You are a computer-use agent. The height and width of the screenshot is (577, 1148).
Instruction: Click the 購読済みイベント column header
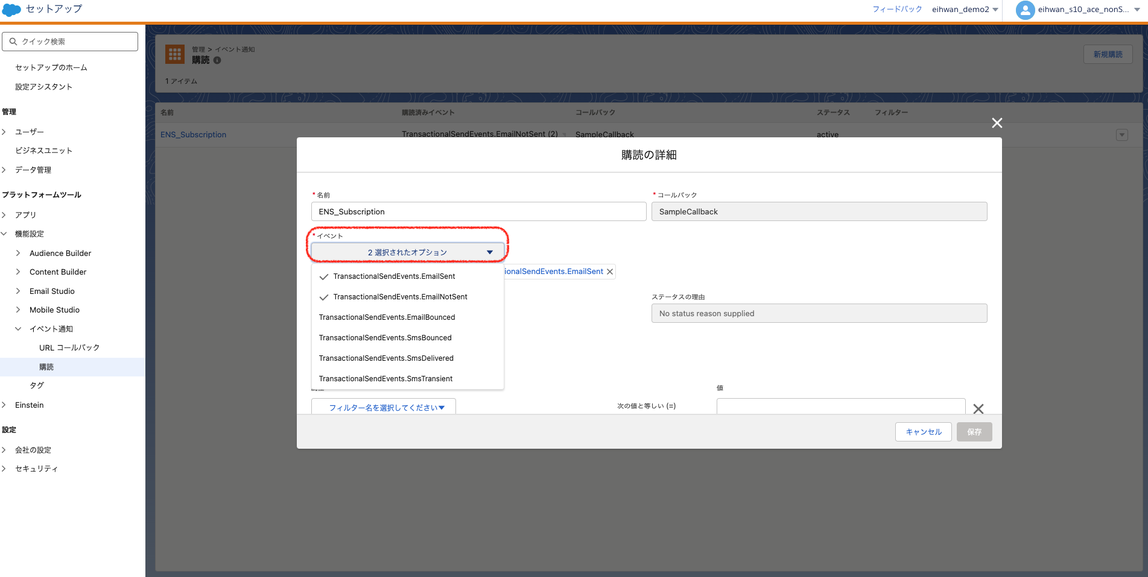429,113
